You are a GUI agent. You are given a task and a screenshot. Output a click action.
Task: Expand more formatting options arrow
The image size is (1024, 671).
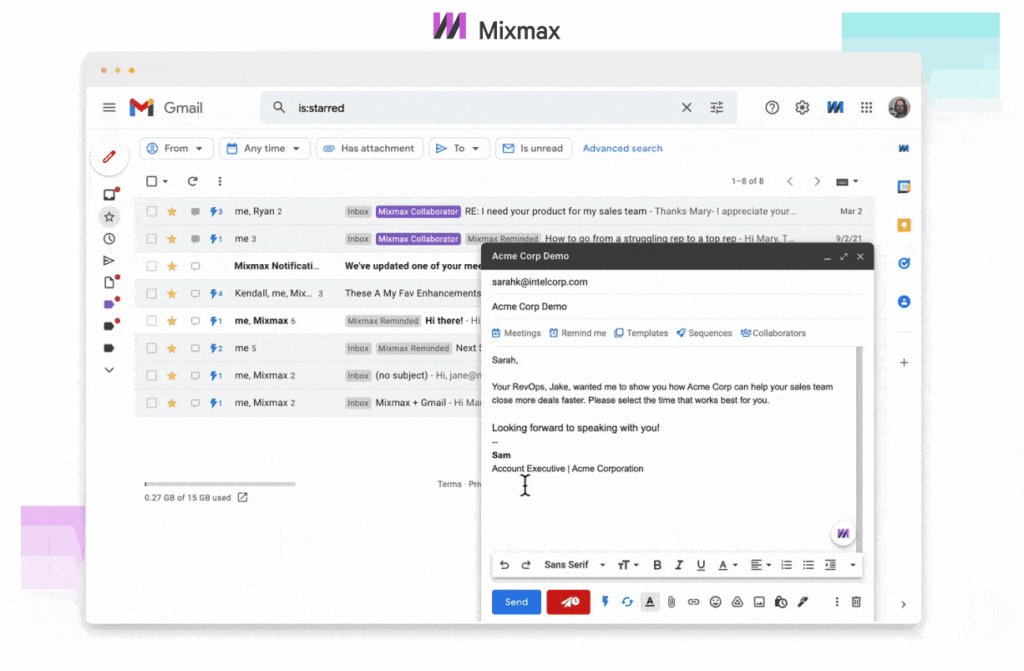(852, 565)
